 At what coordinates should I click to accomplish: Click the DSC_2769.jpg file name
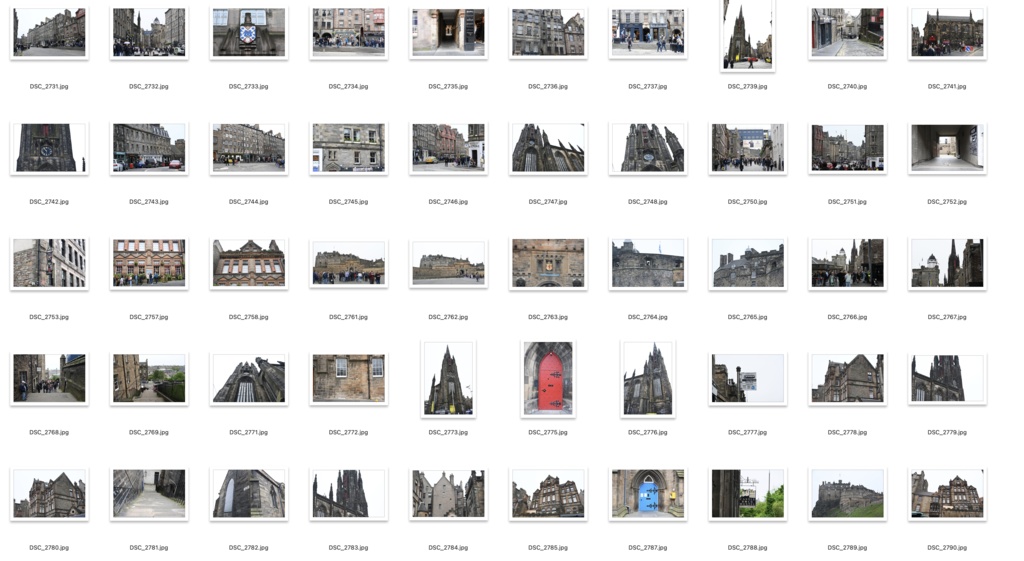pyautogui.click(x=149, y=432)
